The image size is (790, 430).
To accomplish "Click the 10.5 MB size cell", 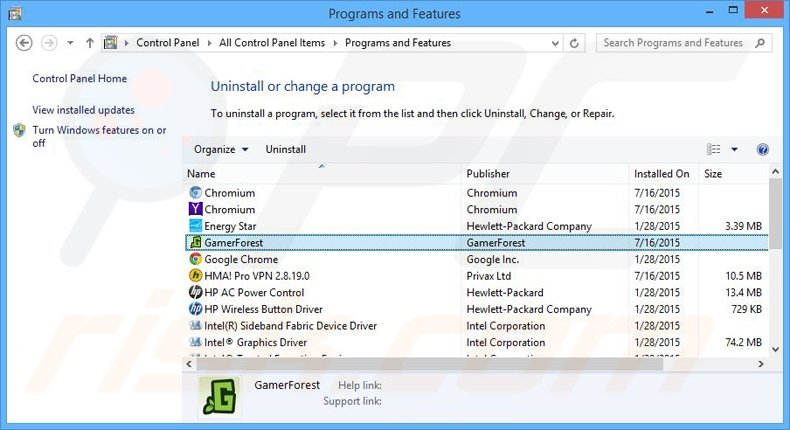I will click(x=744, y=276).
